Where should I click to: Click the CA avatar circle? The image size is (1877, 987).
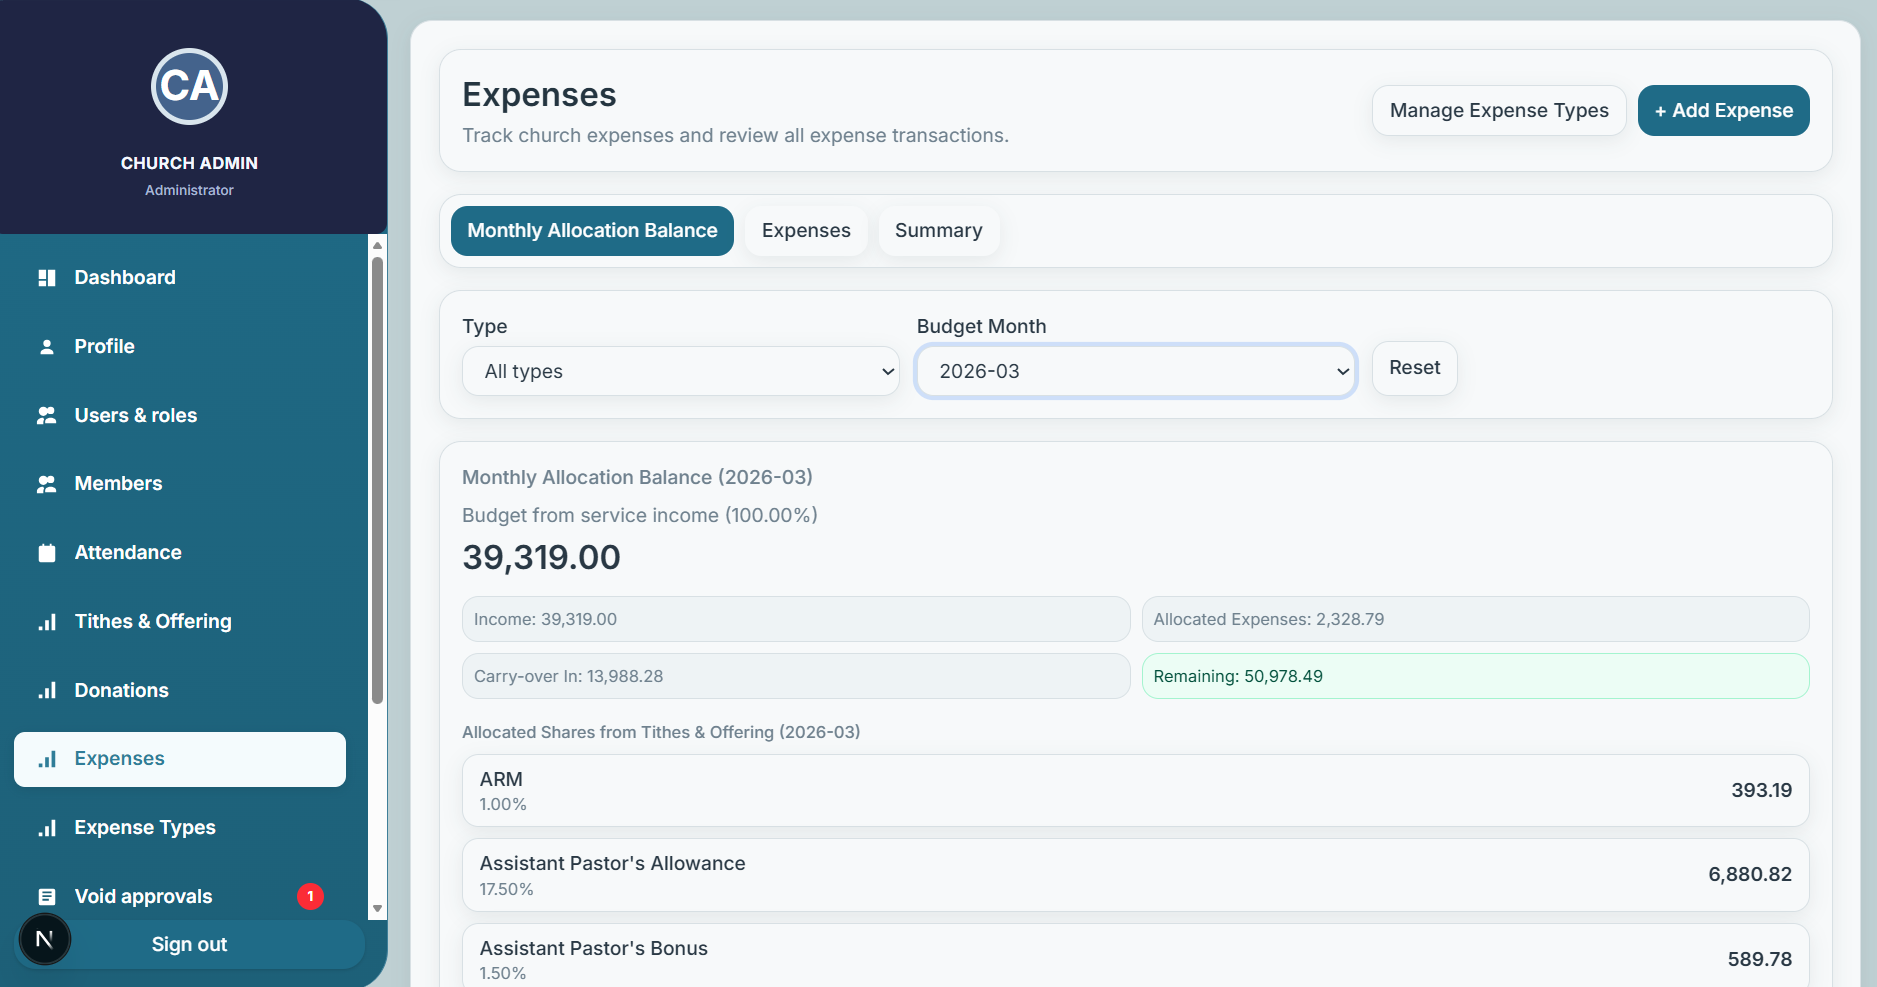point(189,87)
